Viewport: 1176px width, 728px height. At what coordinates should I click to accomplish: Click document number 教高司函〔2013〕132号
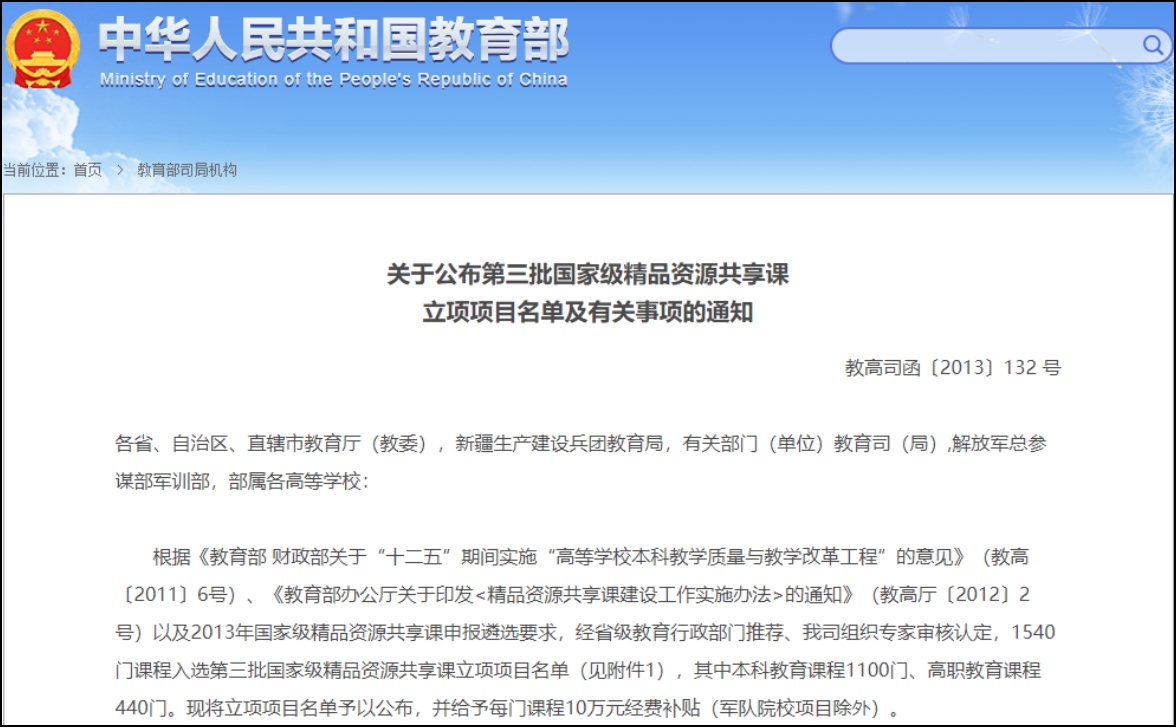tap(952, 367)
